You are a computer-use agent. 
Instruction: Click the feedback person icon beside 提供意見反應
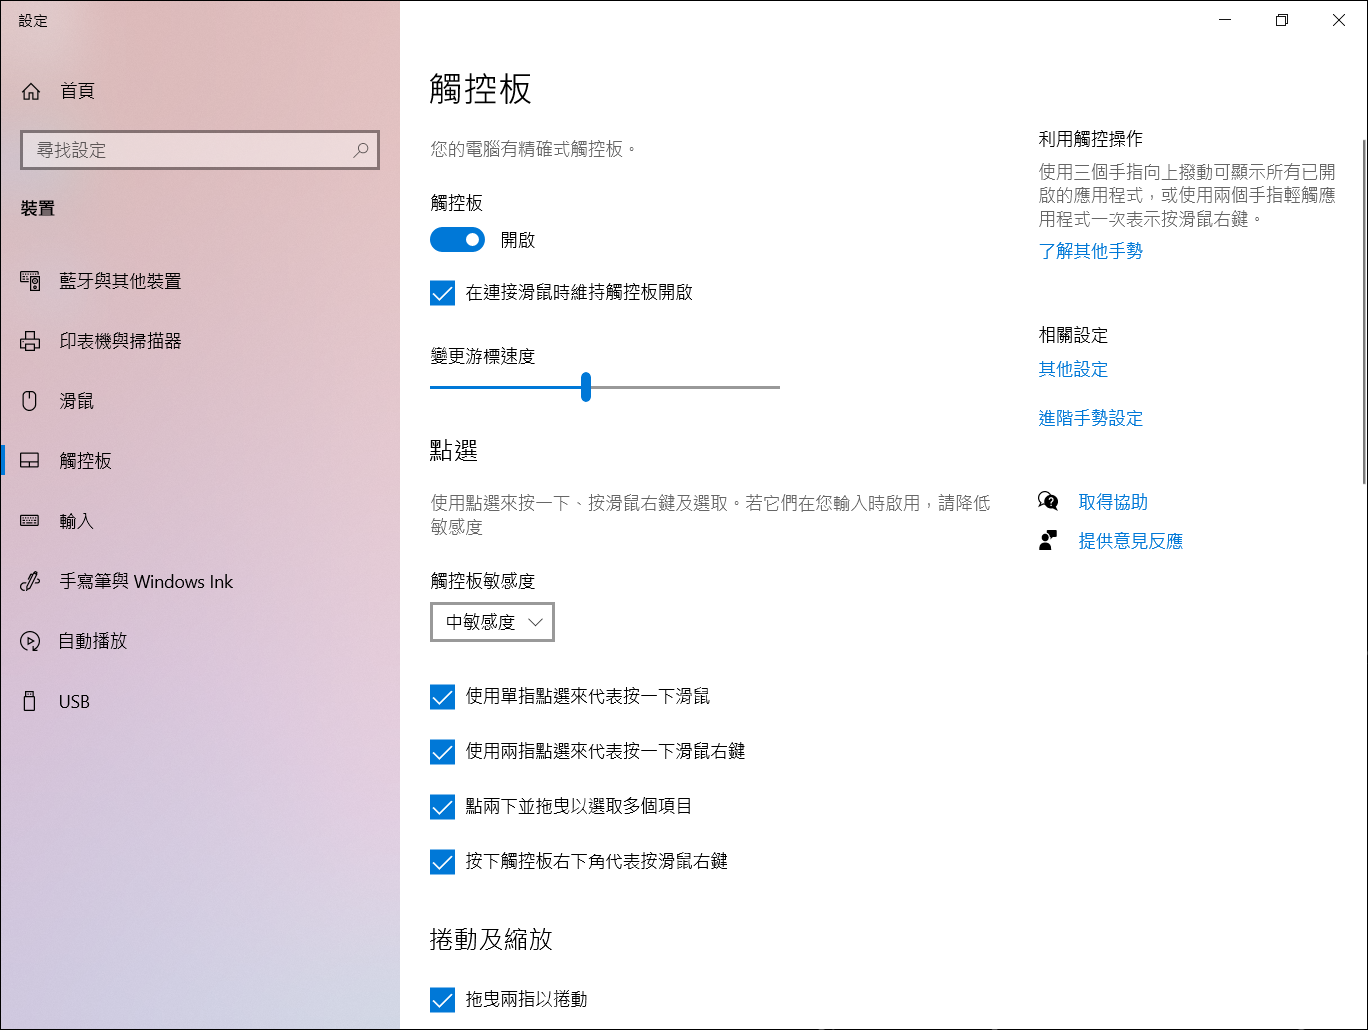(1048, 541)
